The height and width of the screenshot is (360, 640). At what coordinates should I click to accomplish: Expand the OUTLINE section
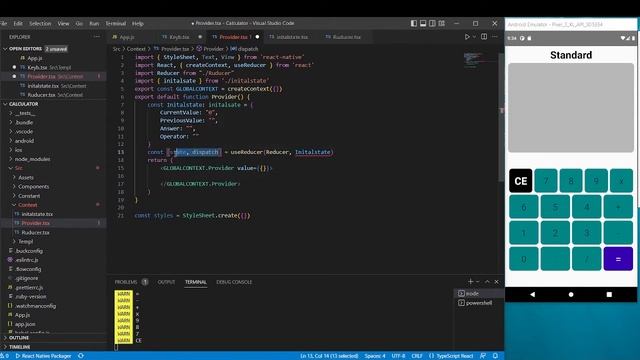coord(19,338)
